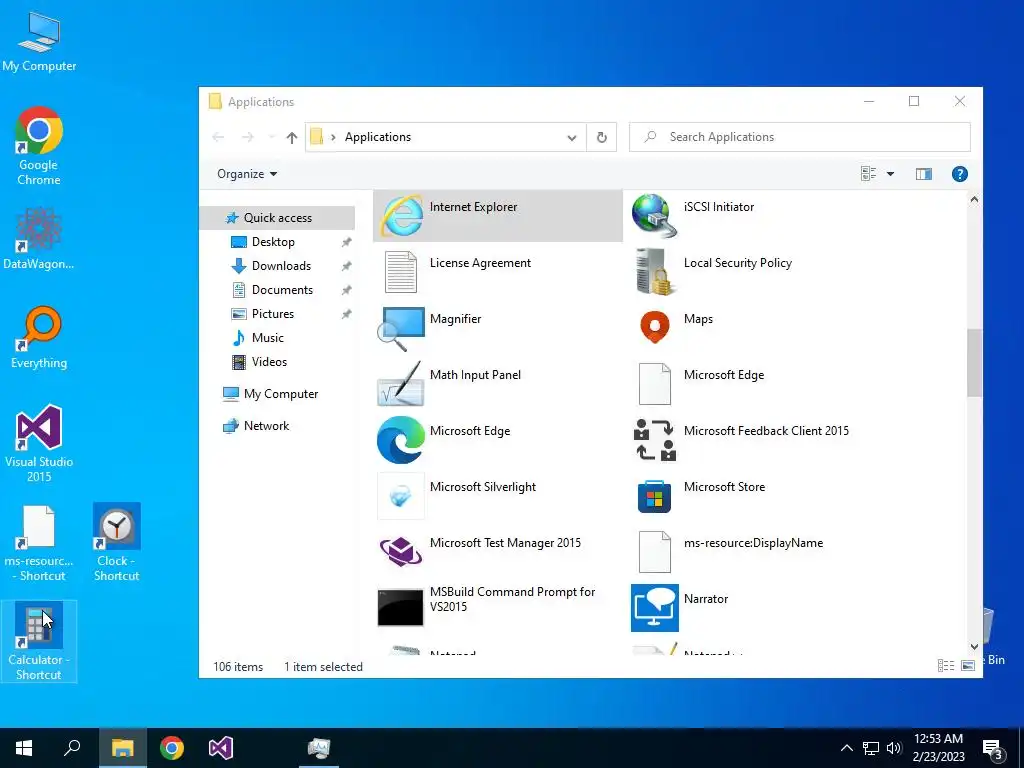
Task: Click File Explorer on the taskbar
Action: coord(123,748)
